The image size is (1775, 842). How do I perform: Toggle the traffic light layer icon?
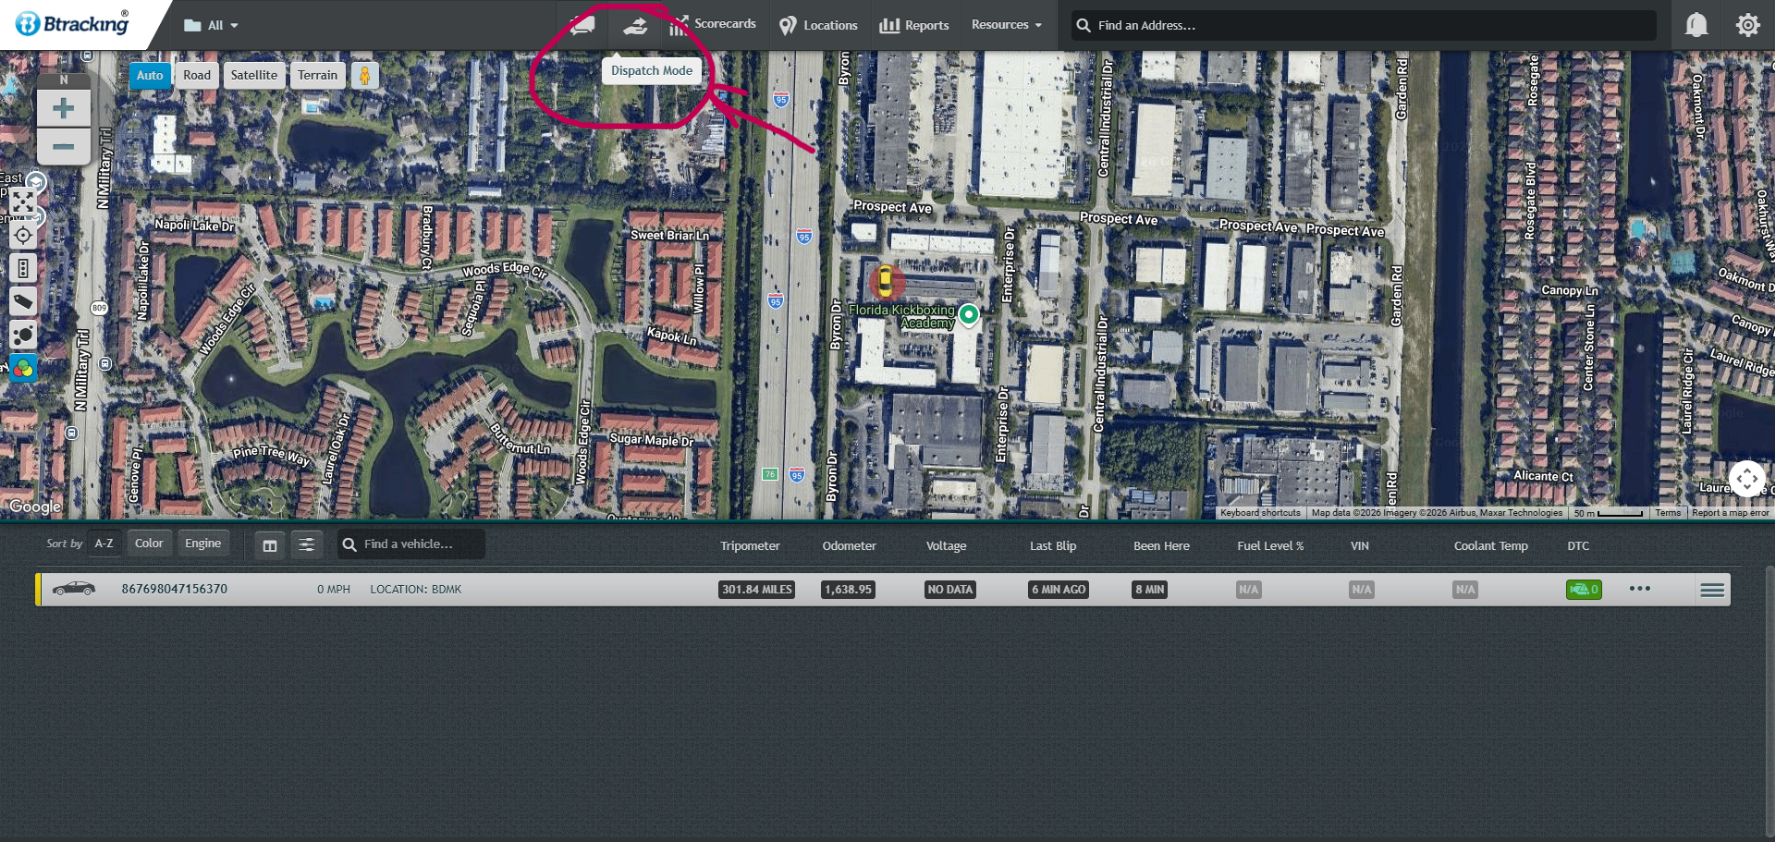pos(23,268)
